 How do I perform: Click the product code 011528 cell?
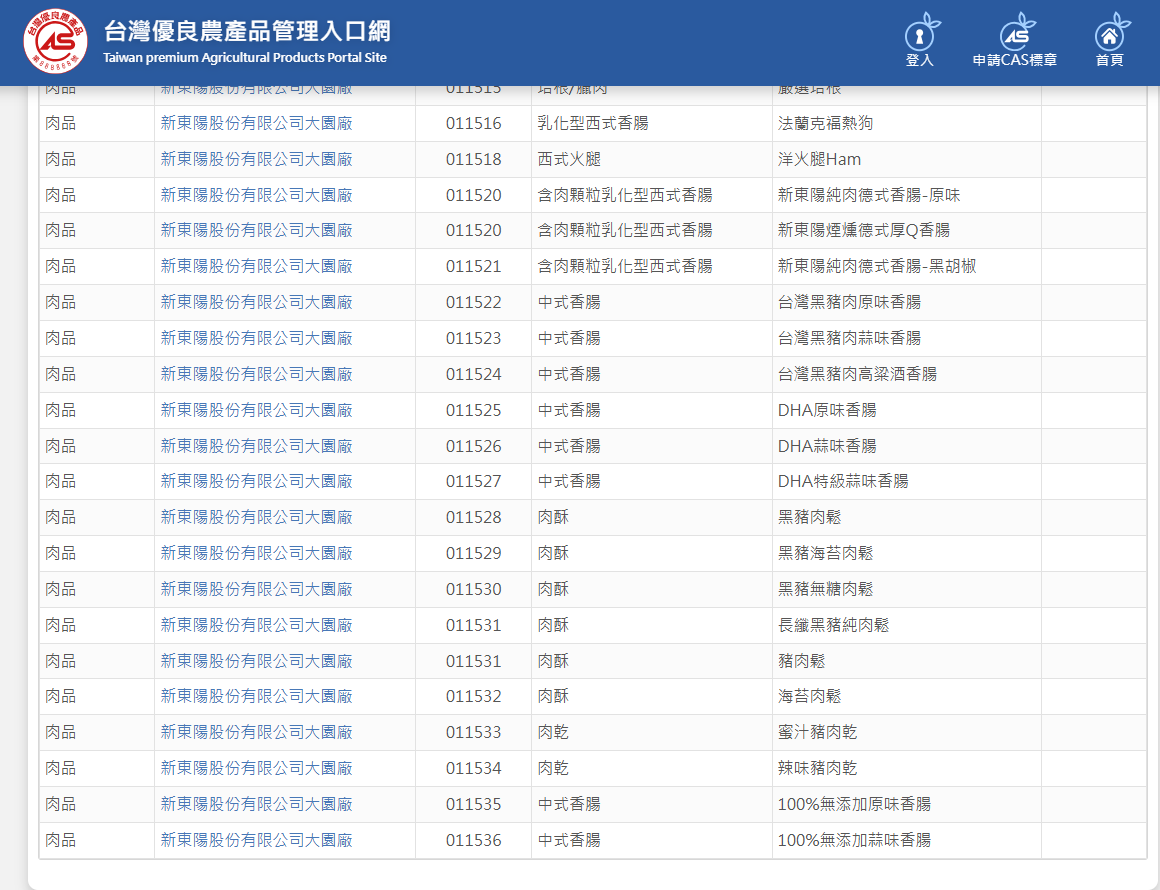coord(474,517)
